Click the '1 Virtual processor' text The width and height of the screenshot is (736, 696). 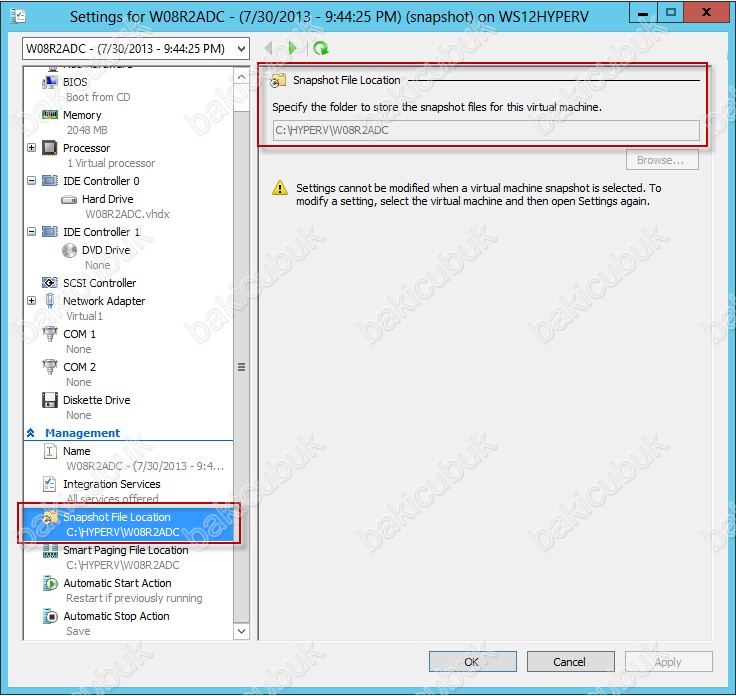(x=111, y=163)
